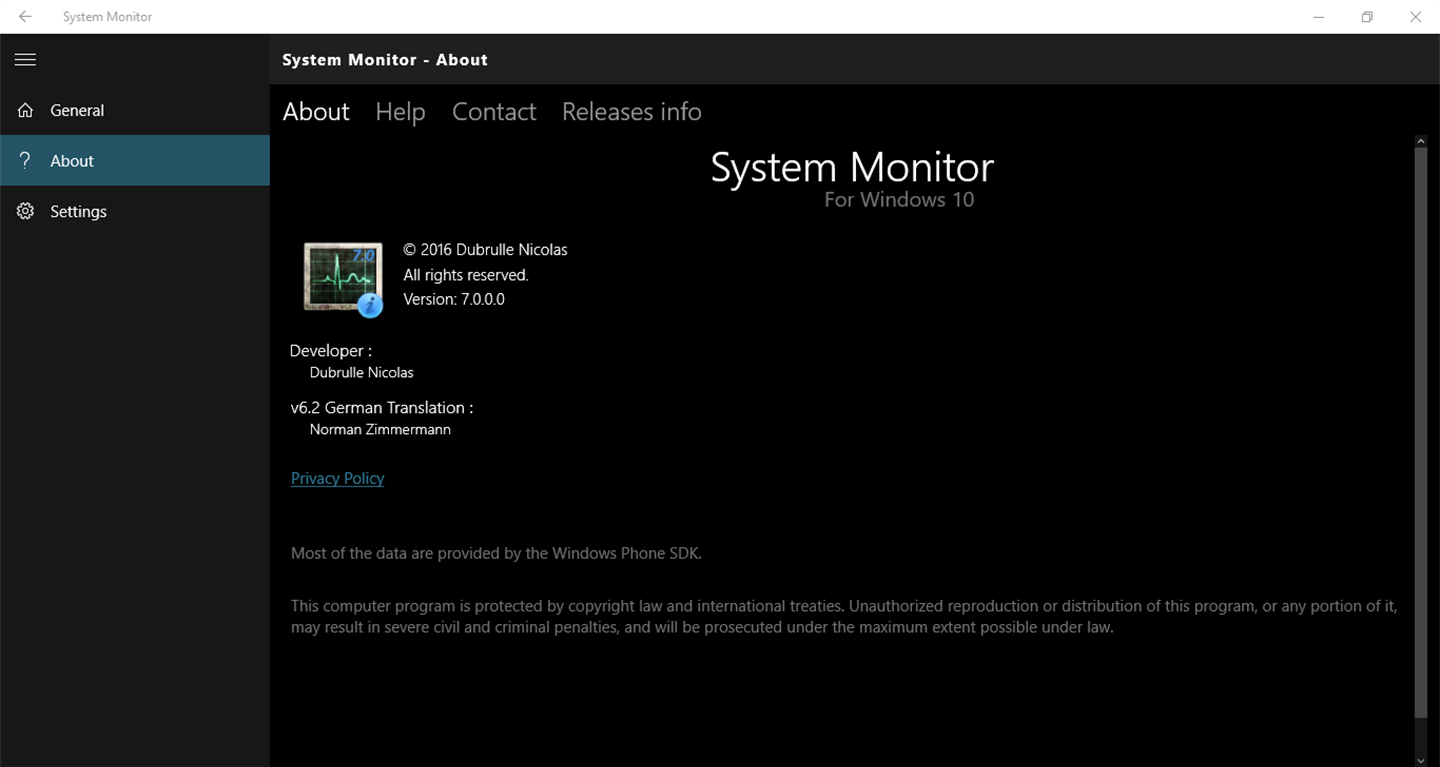
Task: Switch to the Help tab
Action: (x=400, y=112)
